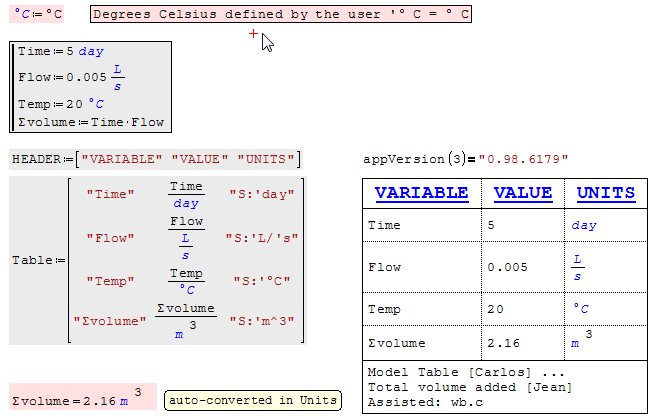Click the 'Degrees Celsius defined by the user' text box
This screenshot has height=420, width=653.
coord(280,14)
